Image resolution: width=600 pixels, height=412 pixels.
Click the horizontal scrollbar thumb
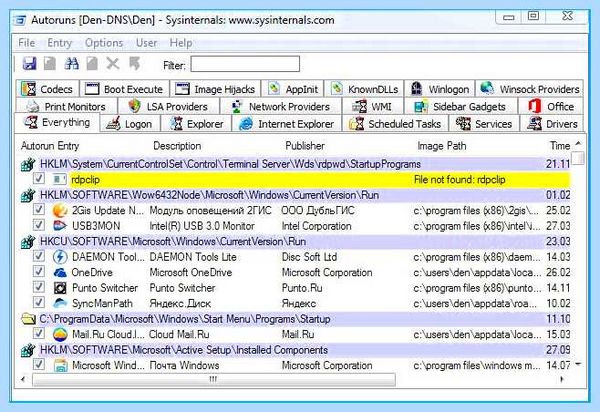[214, 379]
